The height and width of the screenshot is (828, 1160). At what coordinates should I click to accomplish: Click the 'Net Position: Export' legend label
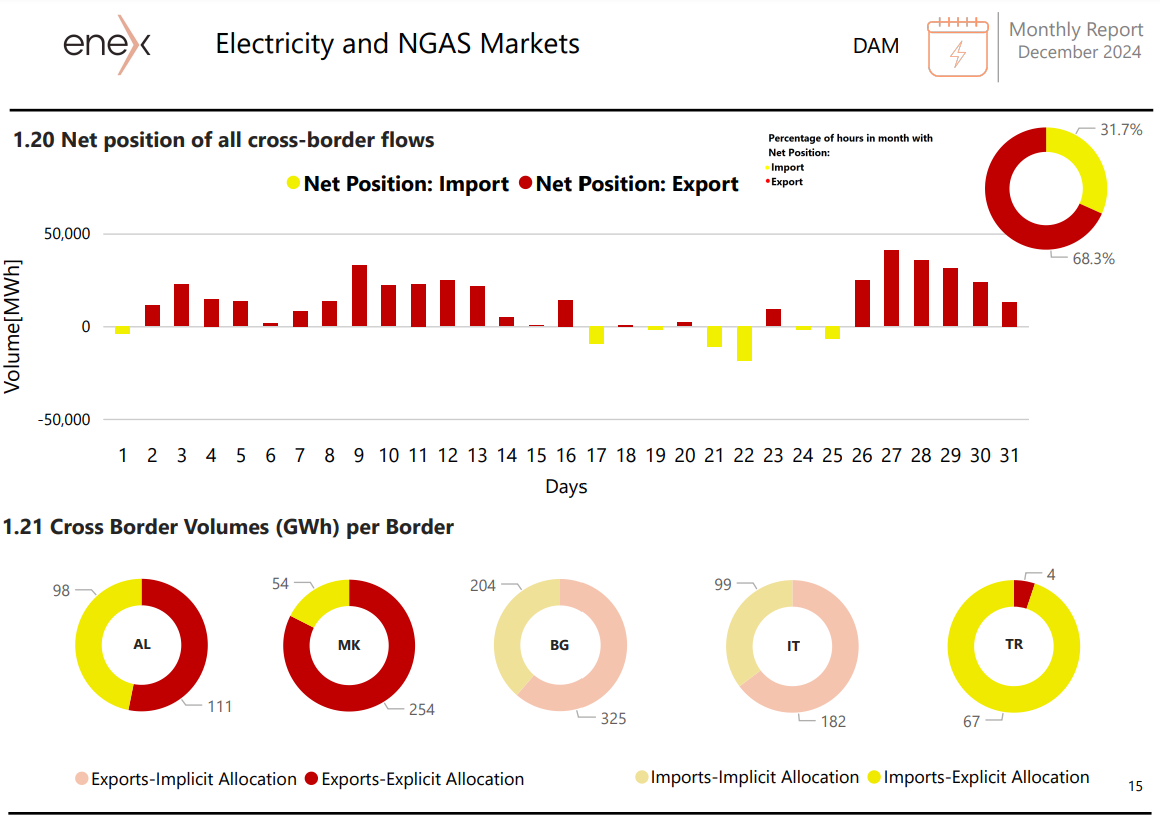[x=637, y=184]
